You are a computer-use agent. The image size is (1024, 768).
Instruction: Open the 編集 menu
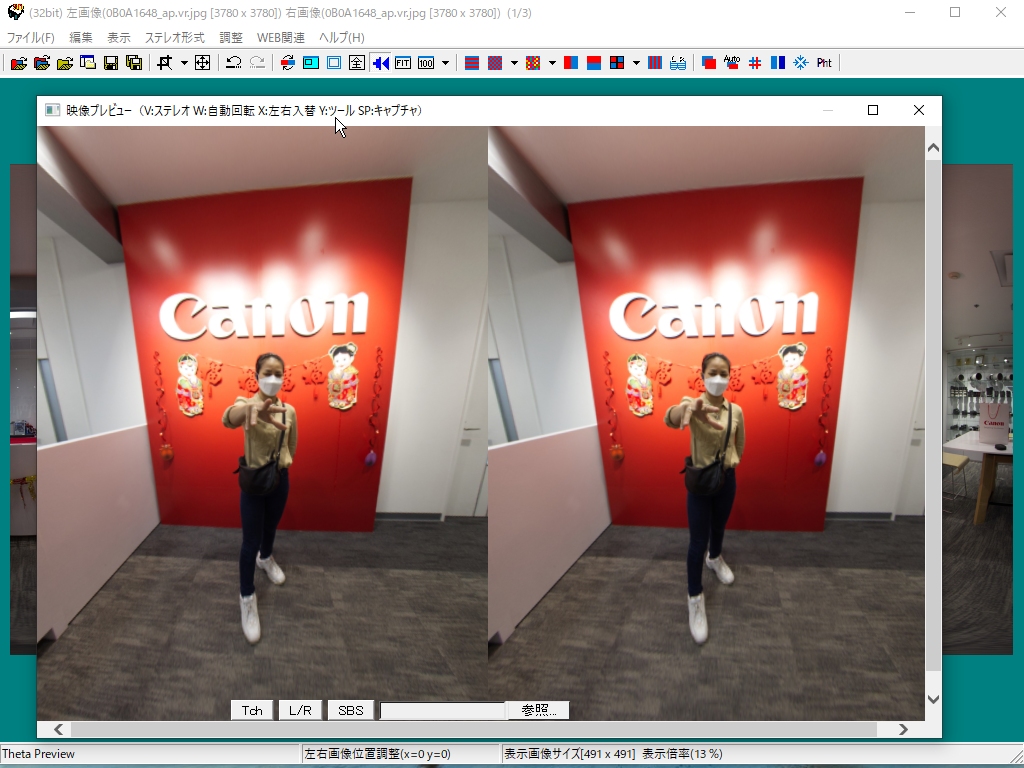[81, 38]
